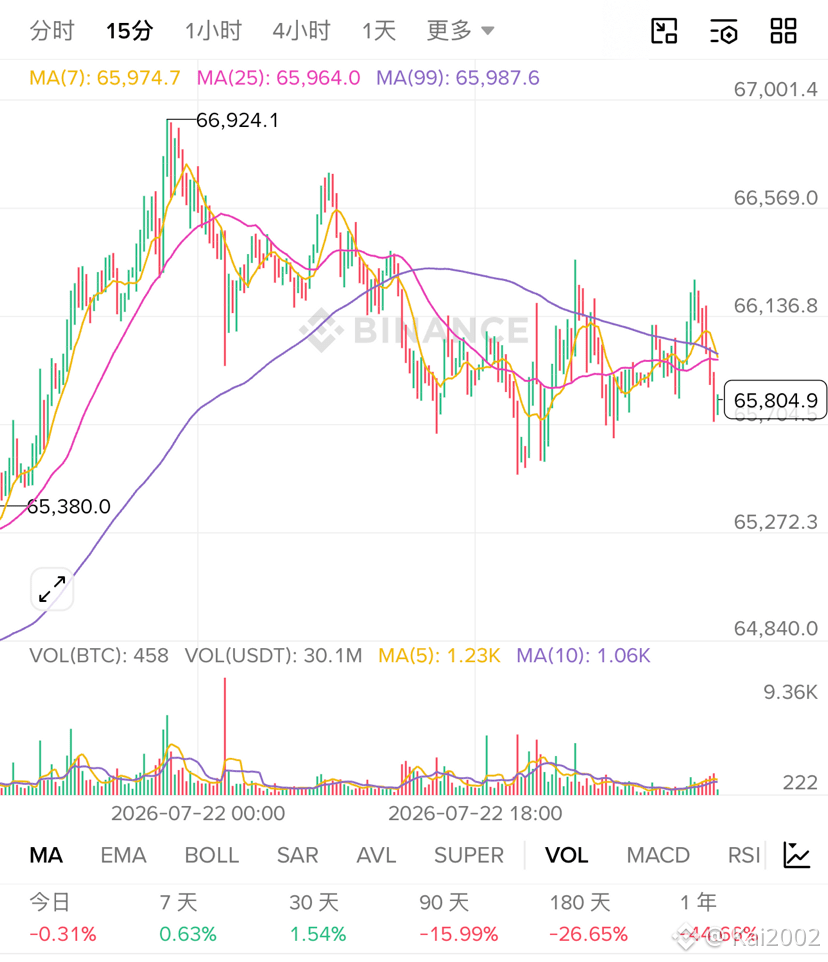Toggle the SUPER indicator
This screenshot has width=828, height=962.
[469, 855]
